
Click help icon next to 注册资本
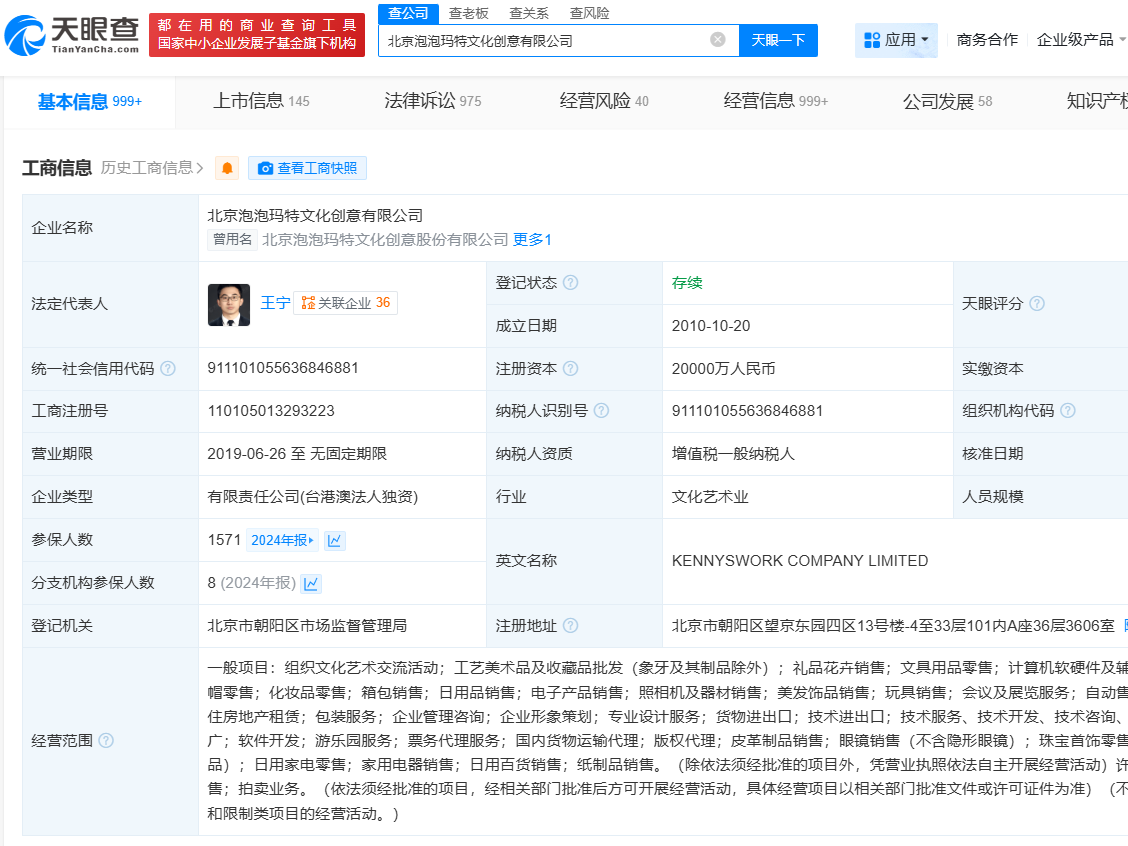point(570,368)
